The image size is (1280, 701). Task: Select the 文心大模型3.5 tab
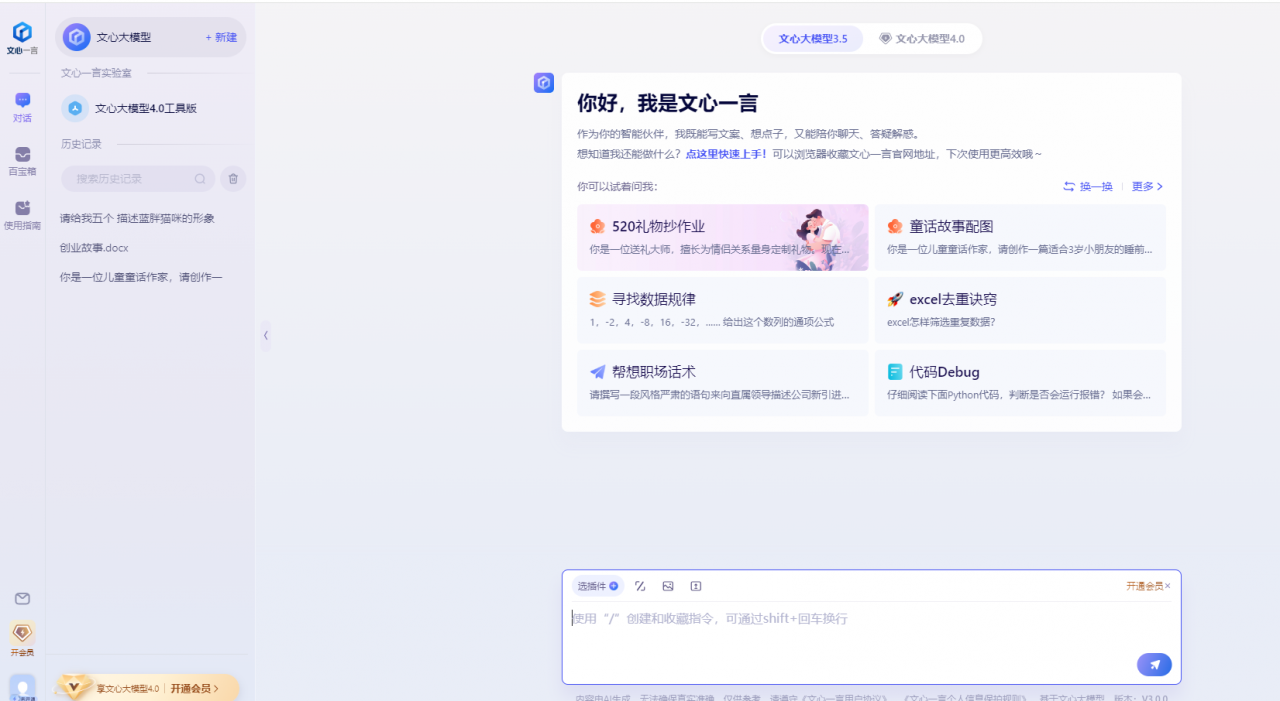[812, 38]
